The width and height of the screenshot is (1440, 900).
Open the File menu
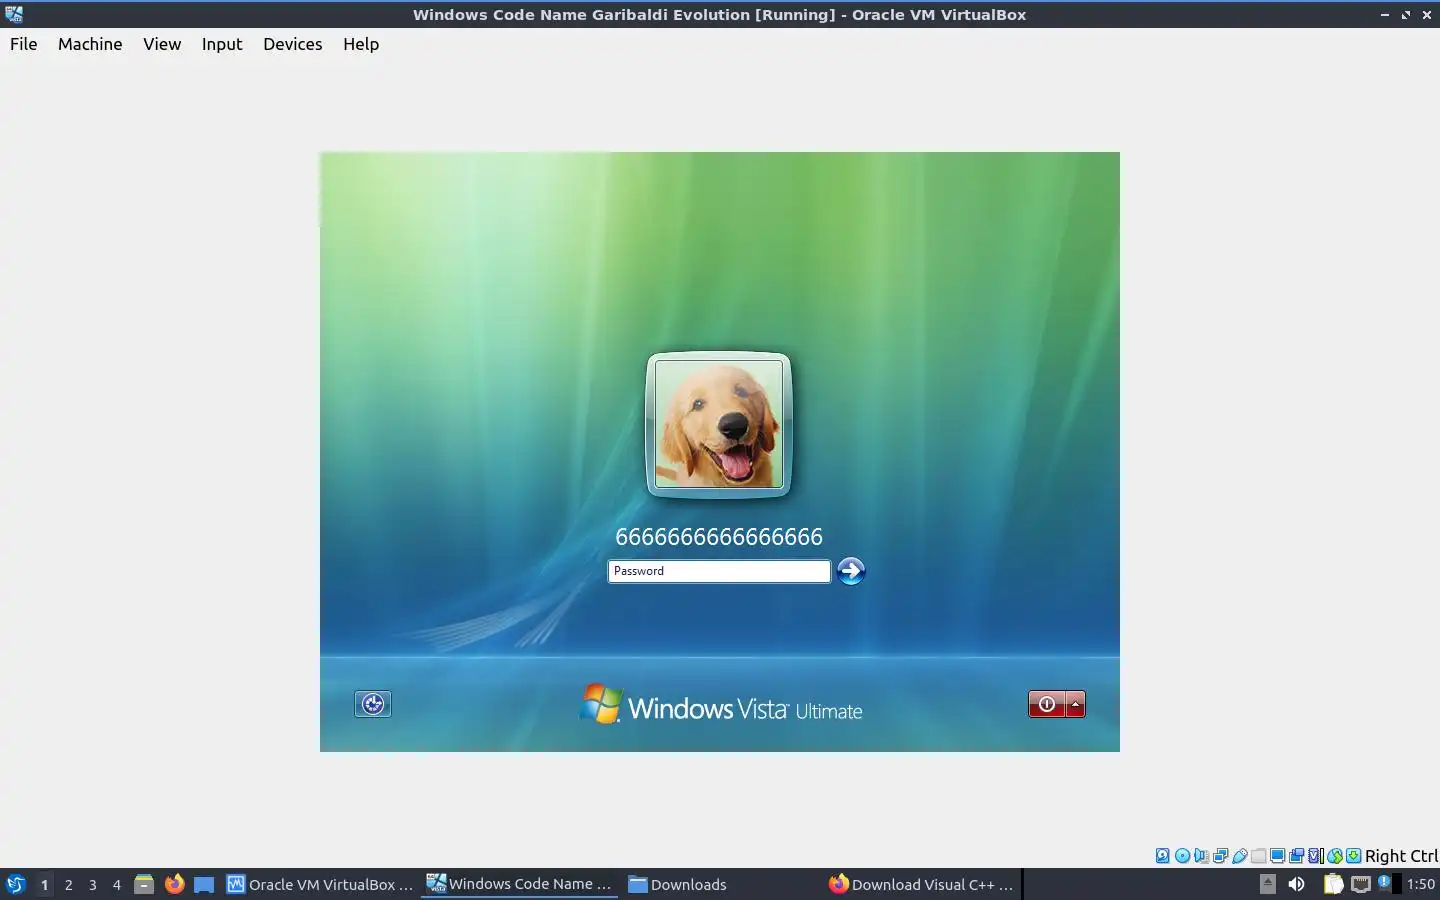(x=23, y=44)
